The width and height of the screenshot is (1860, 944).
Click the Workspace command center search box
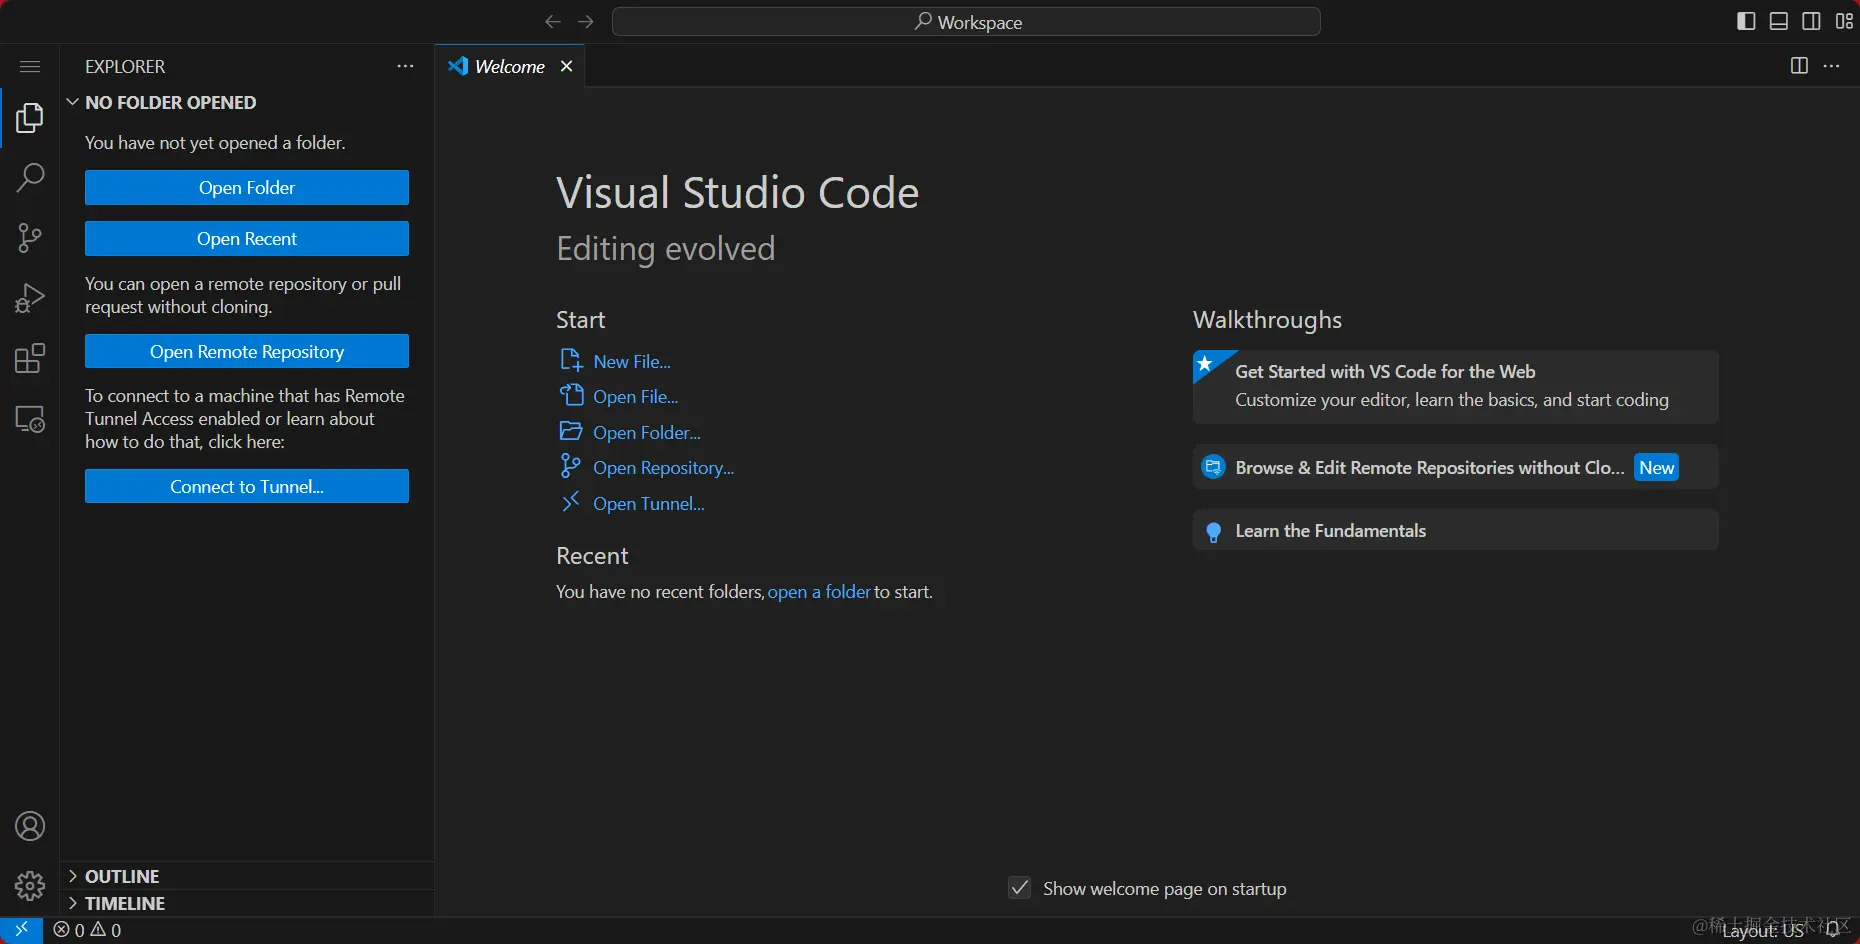[966, 22]
